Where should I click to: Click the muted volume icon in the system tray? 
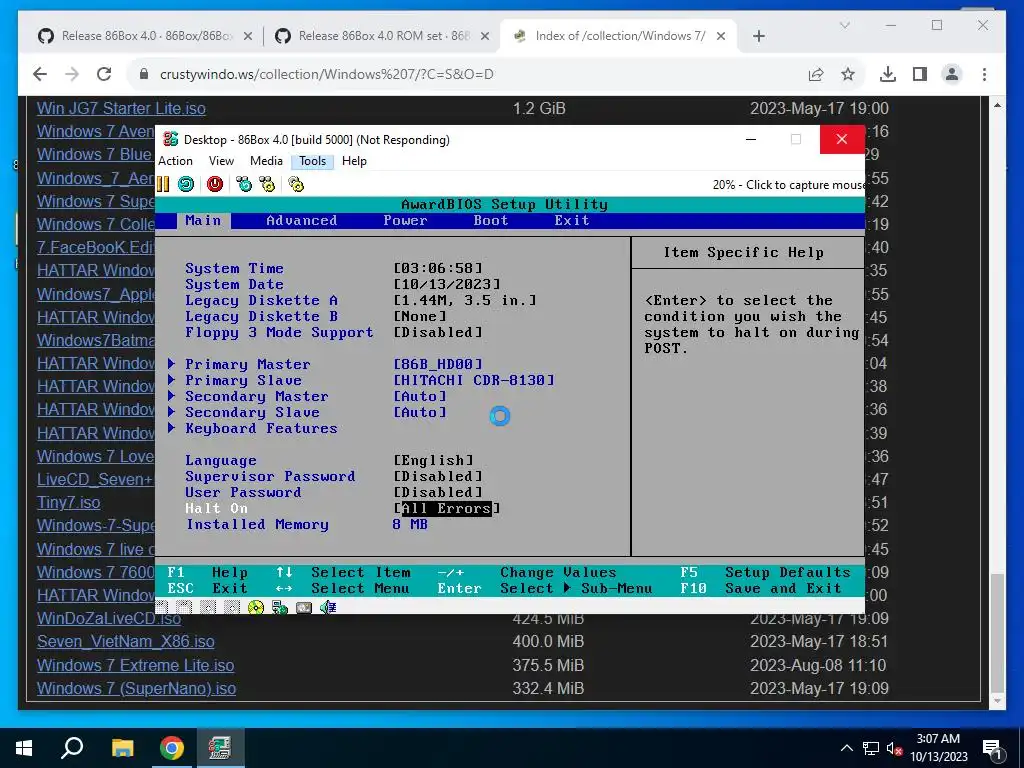[x=893, y=748]
